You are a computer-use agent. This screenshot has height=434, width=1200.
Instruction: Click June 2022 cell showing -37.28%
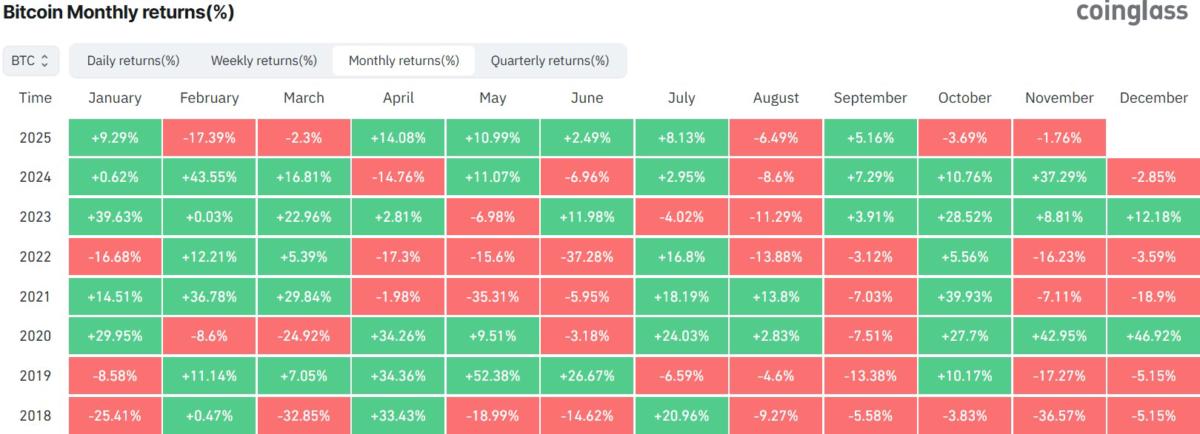(x=587, y=257)
